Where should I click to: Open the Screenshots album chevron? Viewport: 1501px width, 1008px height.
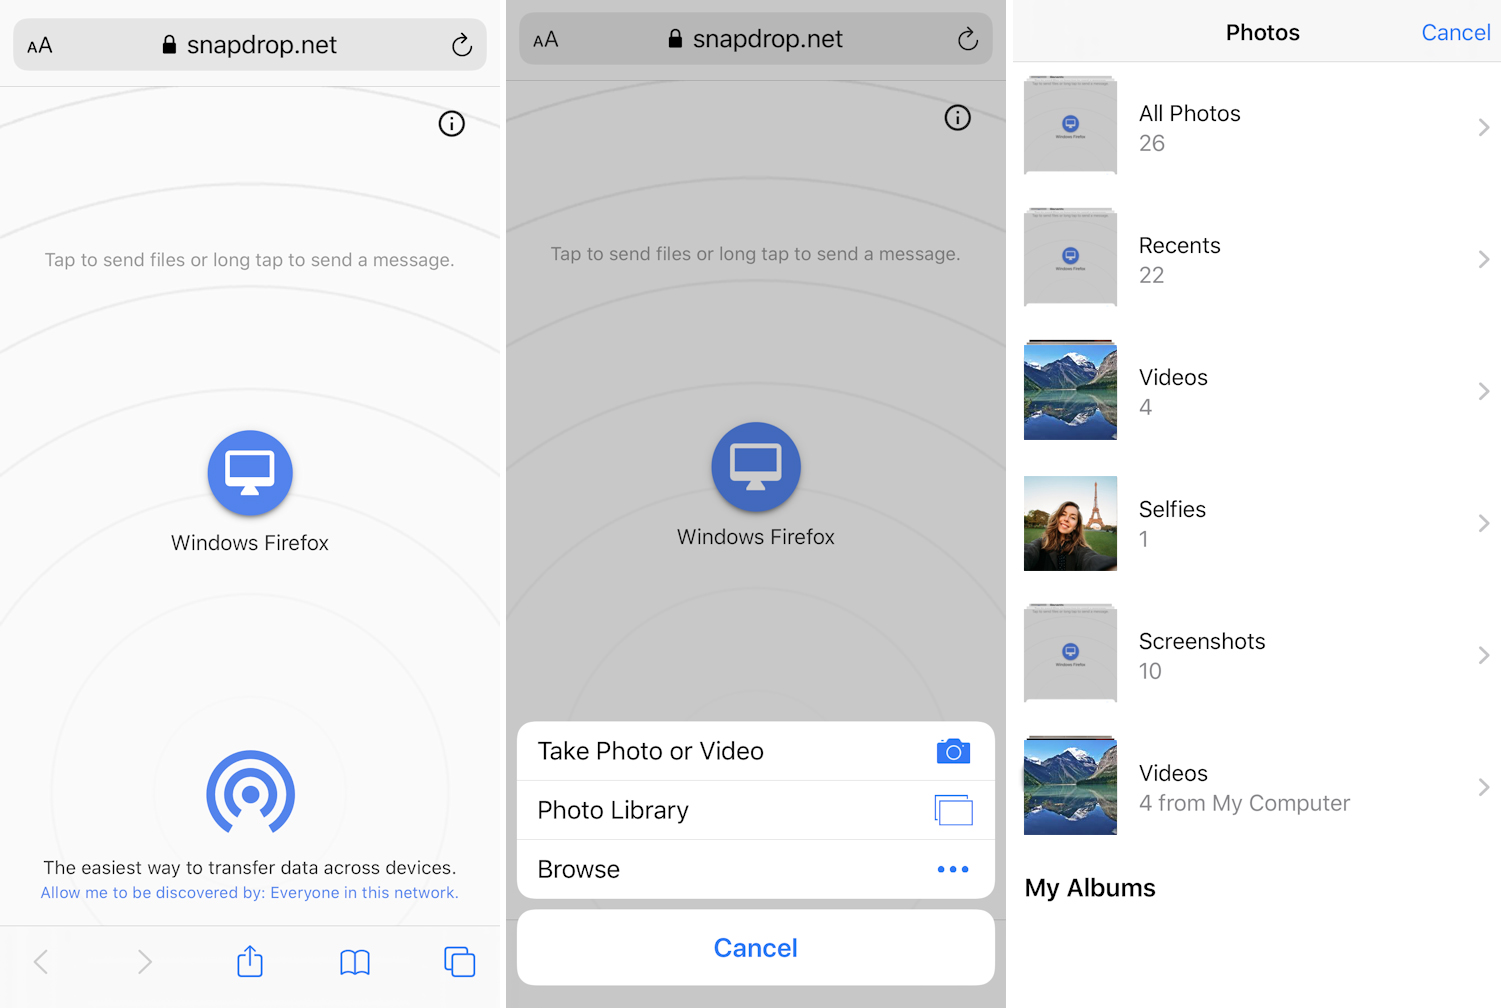pos(1484,655)
